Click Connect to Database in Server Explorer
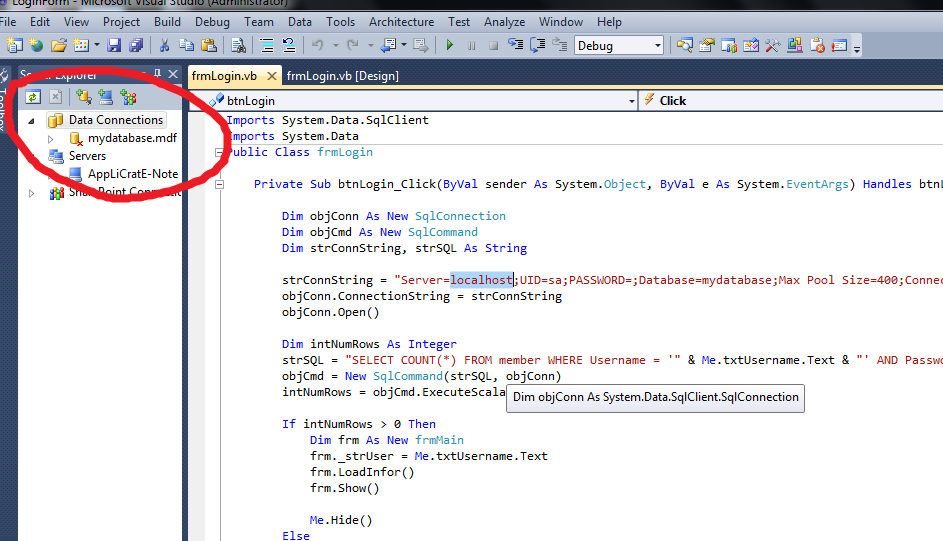Image resolution: width=943 pixels, height=541 pixels. [83, 97]
